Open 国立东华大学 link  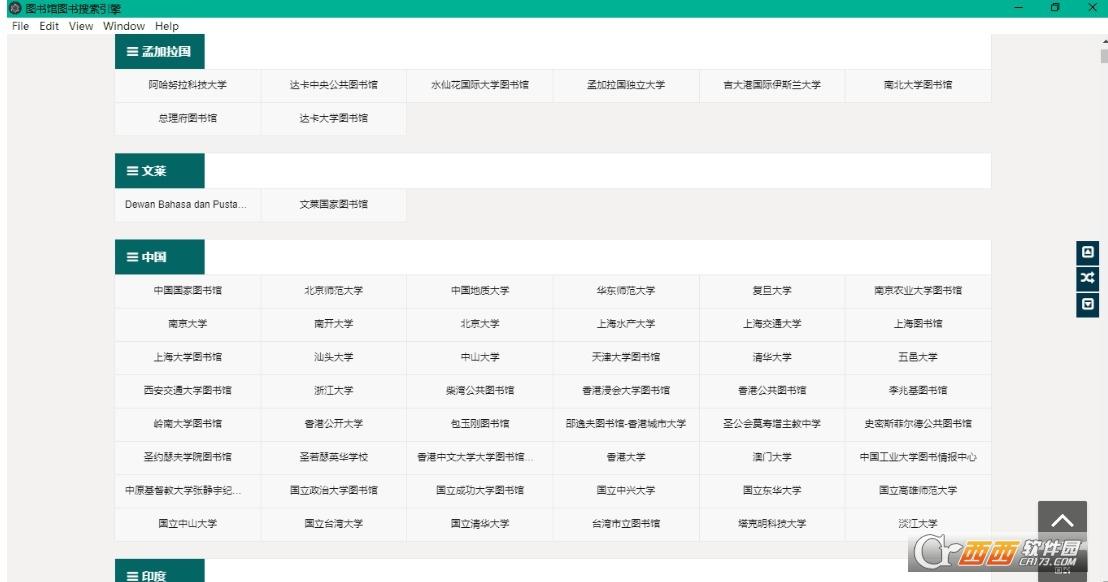point(772,490)
